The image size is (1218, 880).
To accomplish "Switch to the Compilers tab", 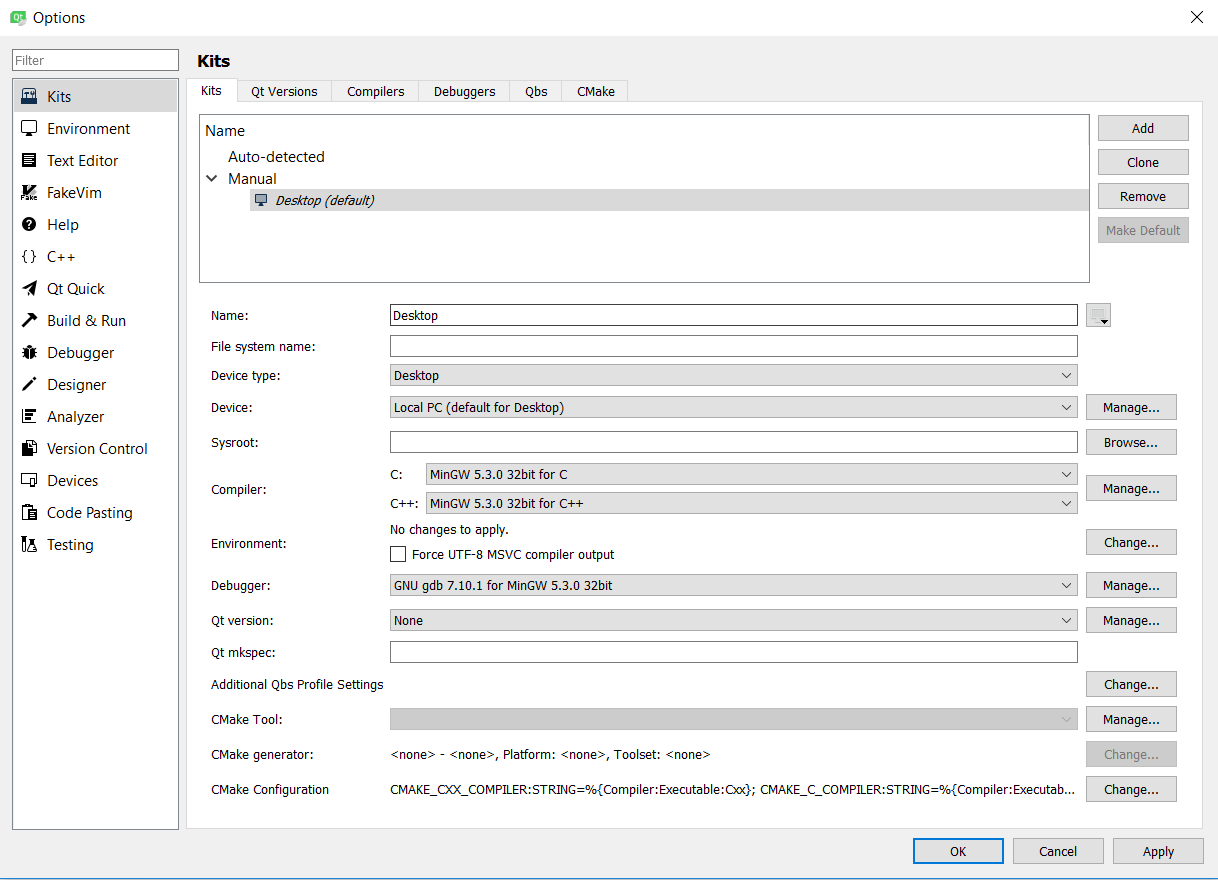I will 376,91.
